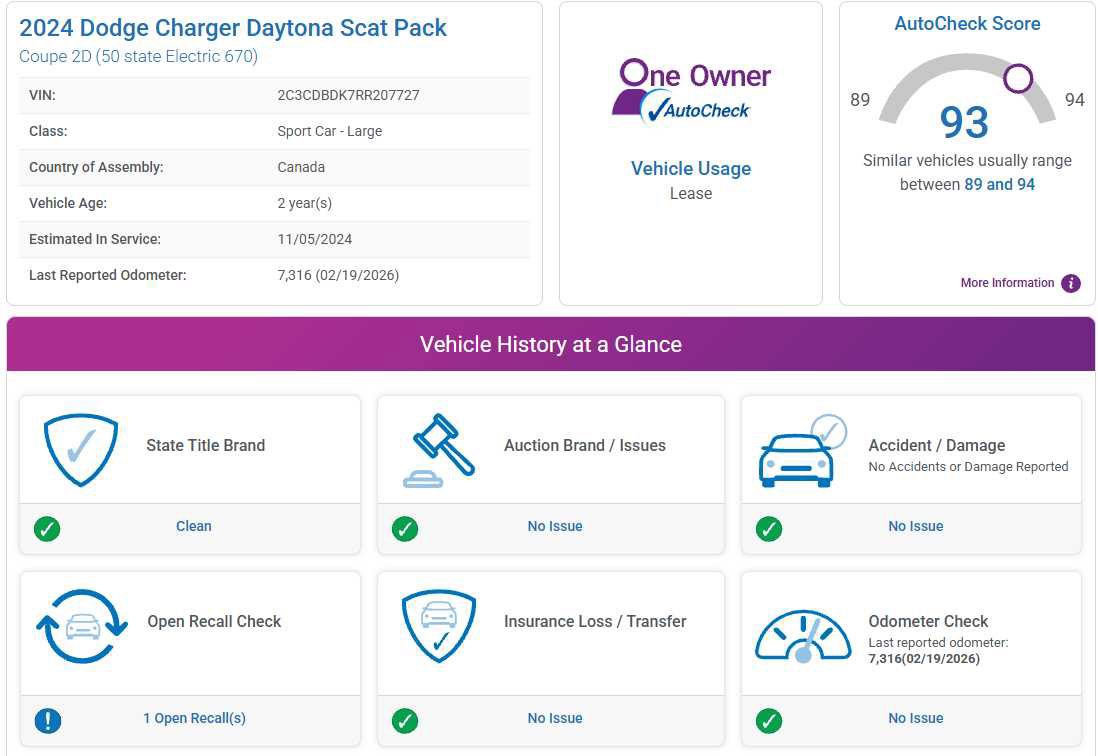This screenshot has height=756, width=1098.
Task: Click the AutoCheck score gauge marker
Action: click(x=1019, y=78)
